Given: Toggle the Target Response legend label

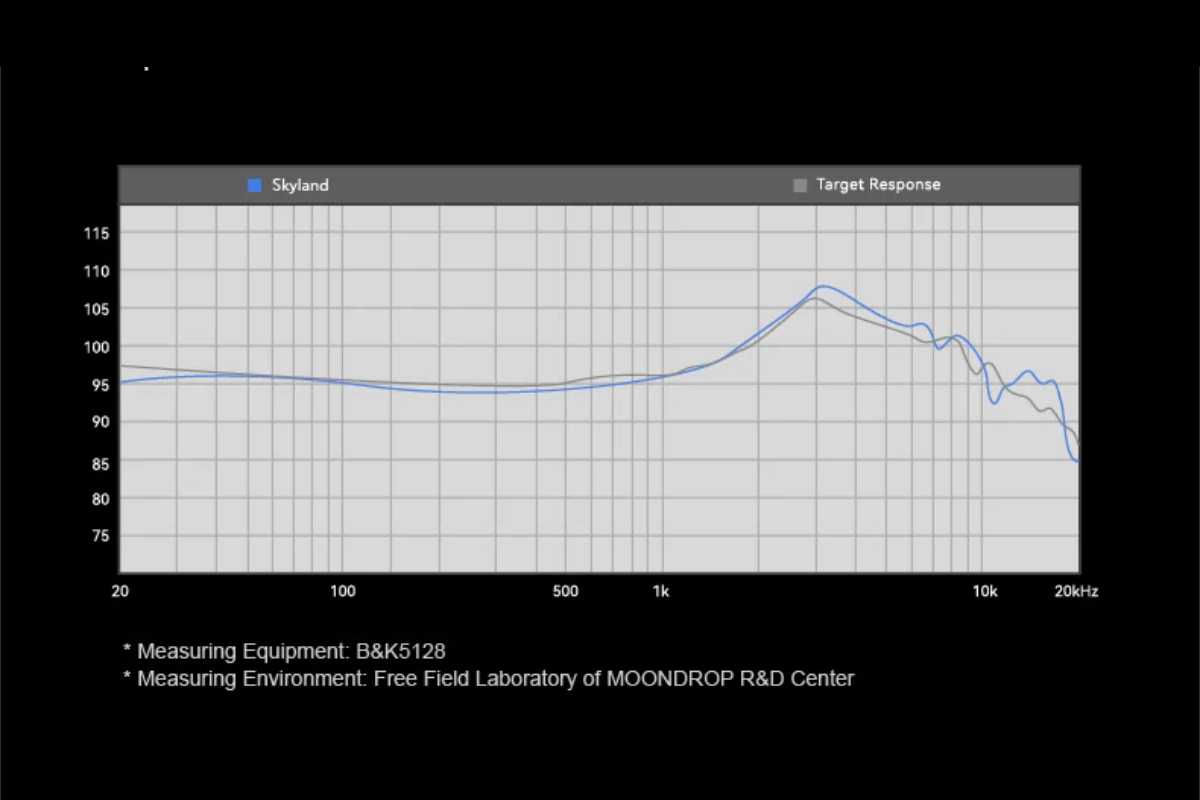Looking at the screenshot, I should 878,185.
